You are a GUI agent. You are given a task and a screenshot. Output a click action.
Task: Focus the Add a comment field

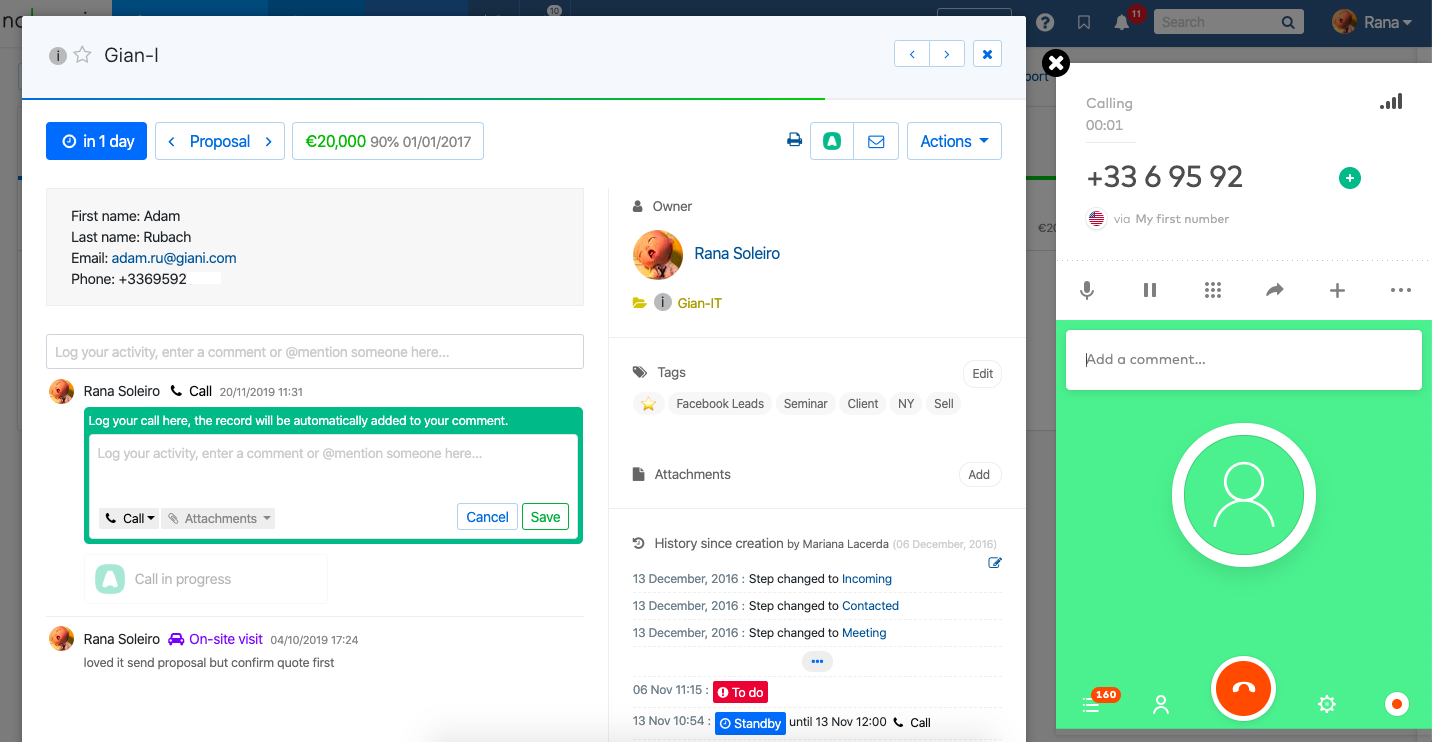1243,359
